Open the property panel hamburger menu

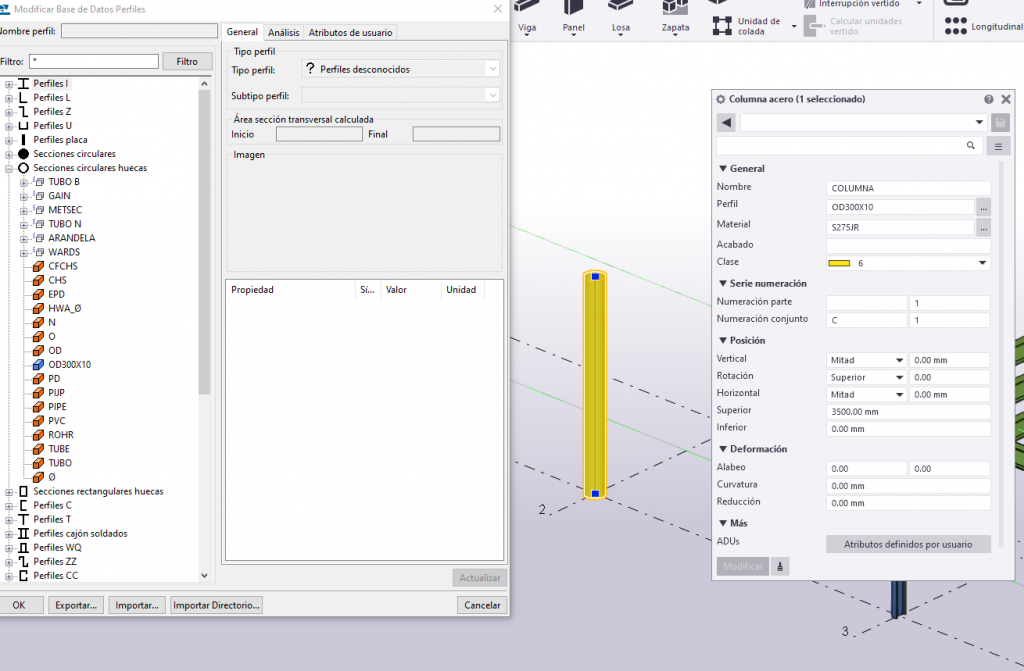tap(999, 146)
